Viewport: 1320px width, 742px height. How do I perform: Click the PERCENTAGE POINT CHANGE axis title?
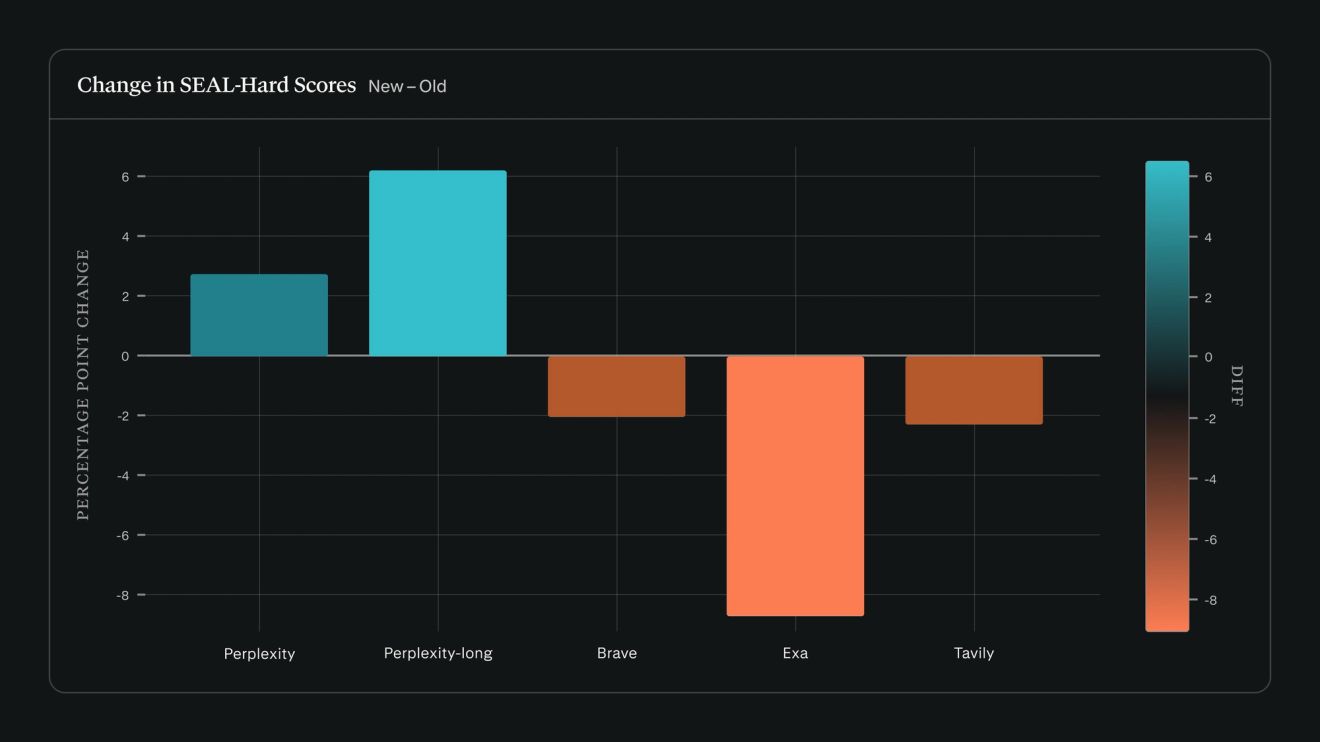[x=83, y=385]
